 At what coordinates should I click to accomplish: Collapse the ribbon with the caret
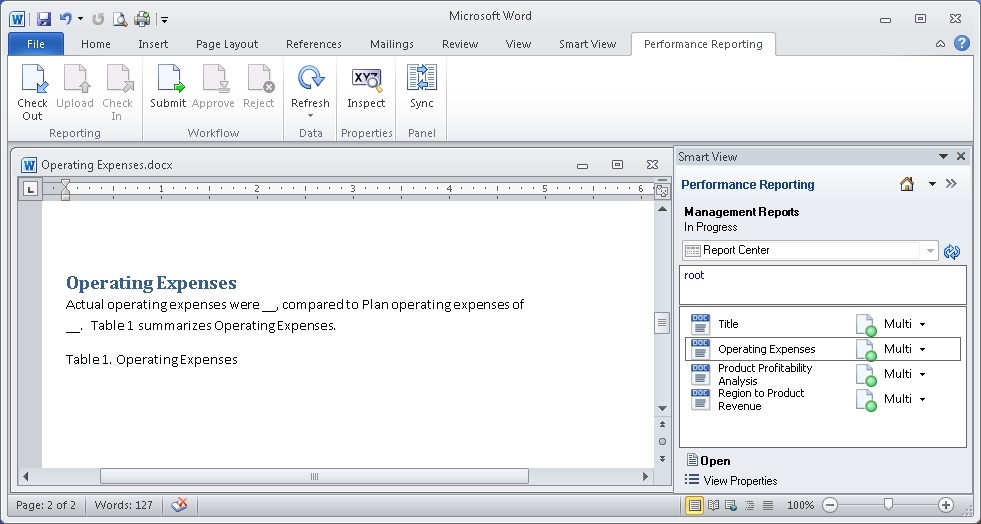(x=940, y=44)
